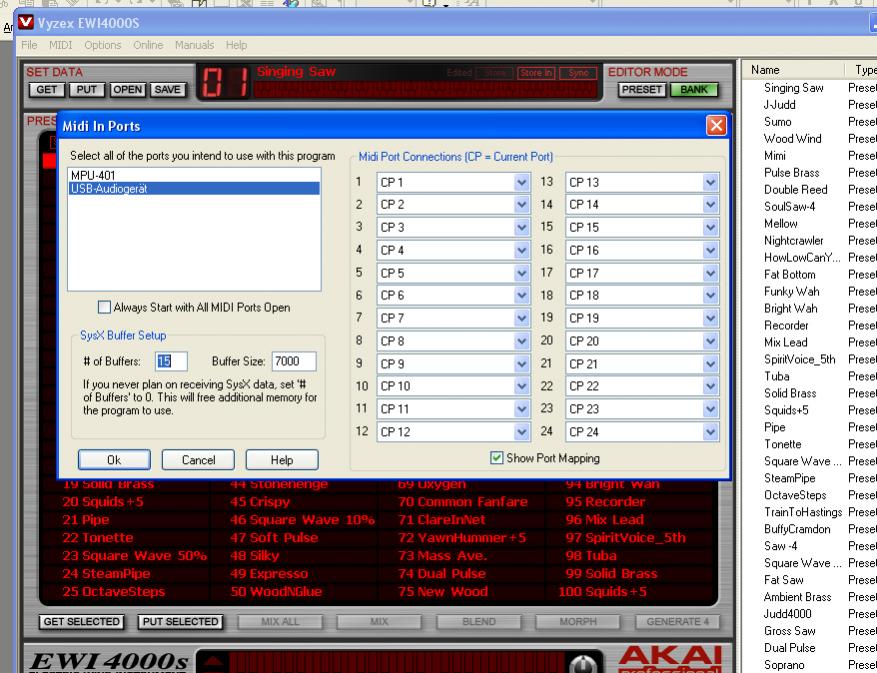Image resolution: width=877 pixels, height=673 pixels.
Task: Select bank slot 74 Dual Pulse
Action: (x=442, y=573)
